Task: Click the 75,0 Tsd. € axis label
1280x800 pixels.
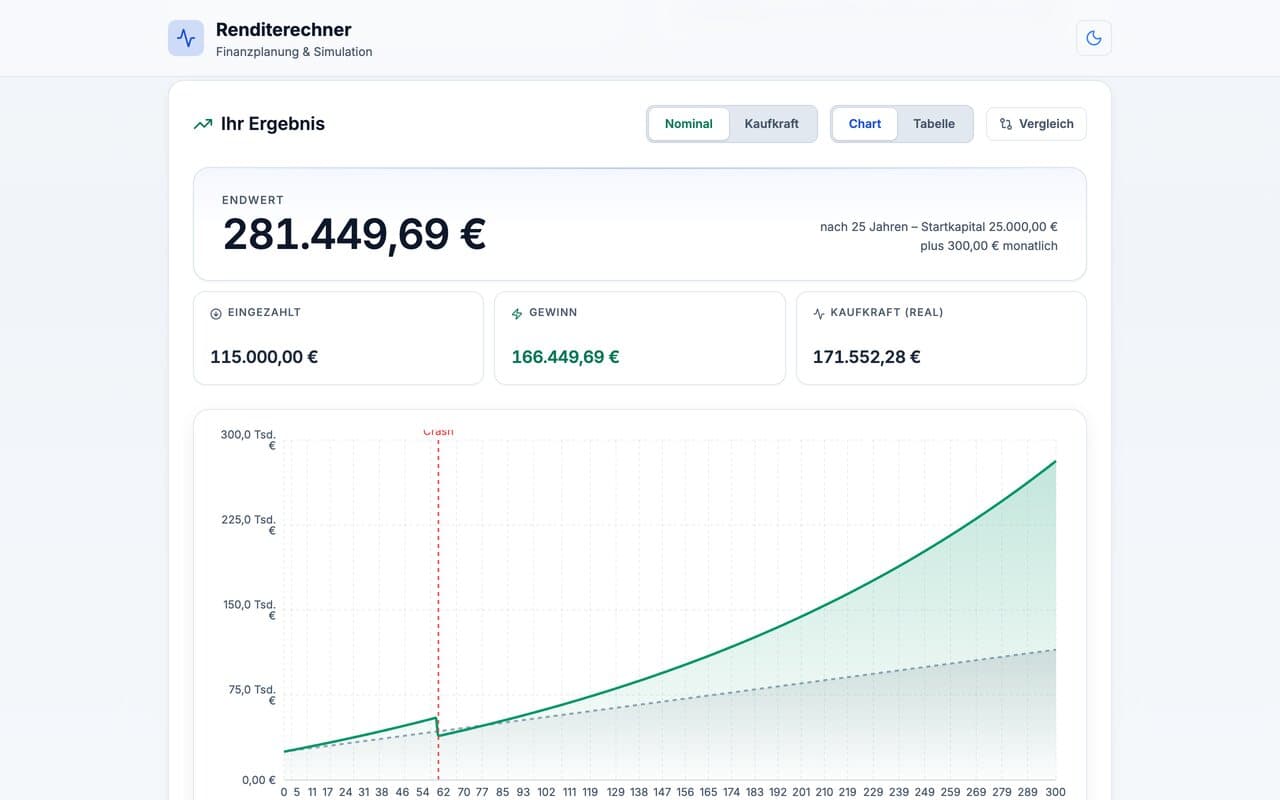Action: pyautogui.click(x=252, y=695)
